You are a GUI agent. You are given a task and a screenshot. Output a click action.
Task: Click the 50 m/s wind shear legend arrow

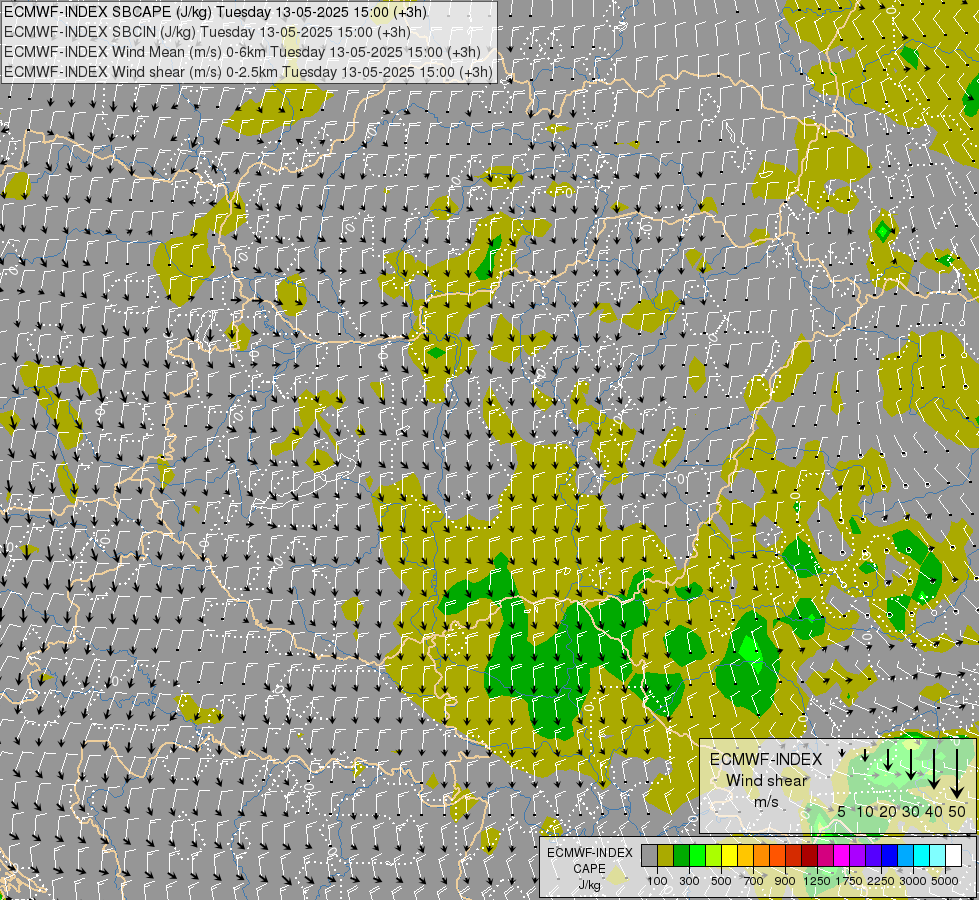957,773
